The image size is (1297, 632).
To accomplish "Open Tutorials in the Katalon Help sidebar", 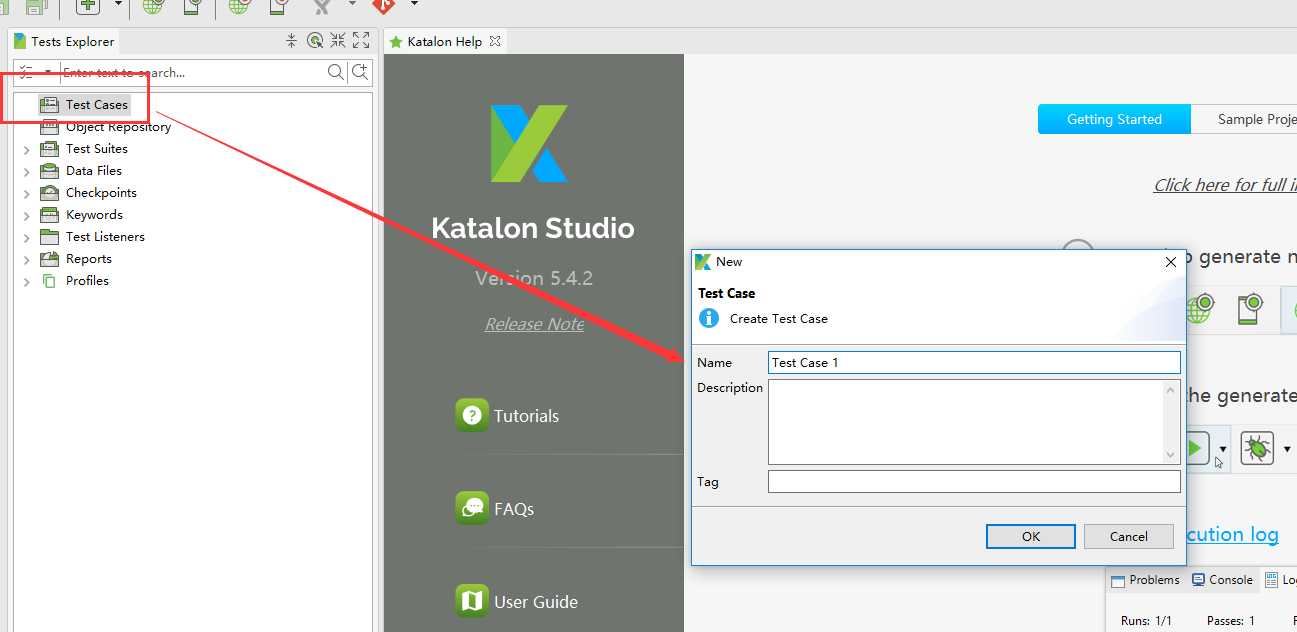I will pyautogui.click(x=507, y=415).
